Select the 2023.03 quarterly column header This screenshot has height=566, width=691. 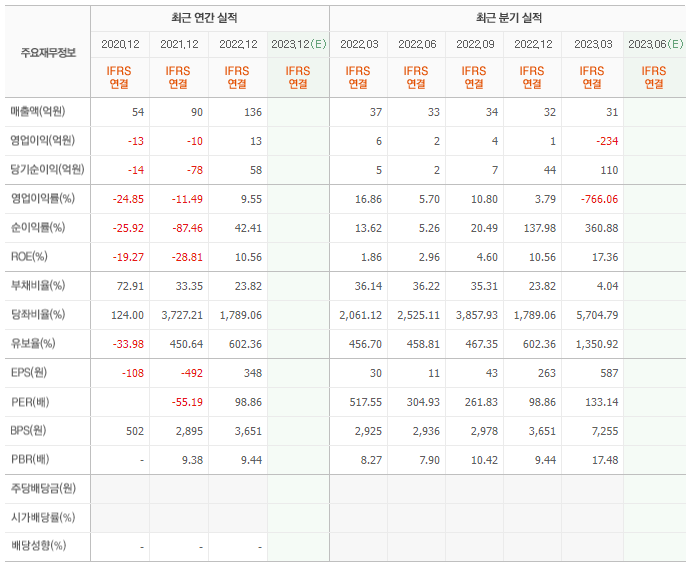[593, 45]
